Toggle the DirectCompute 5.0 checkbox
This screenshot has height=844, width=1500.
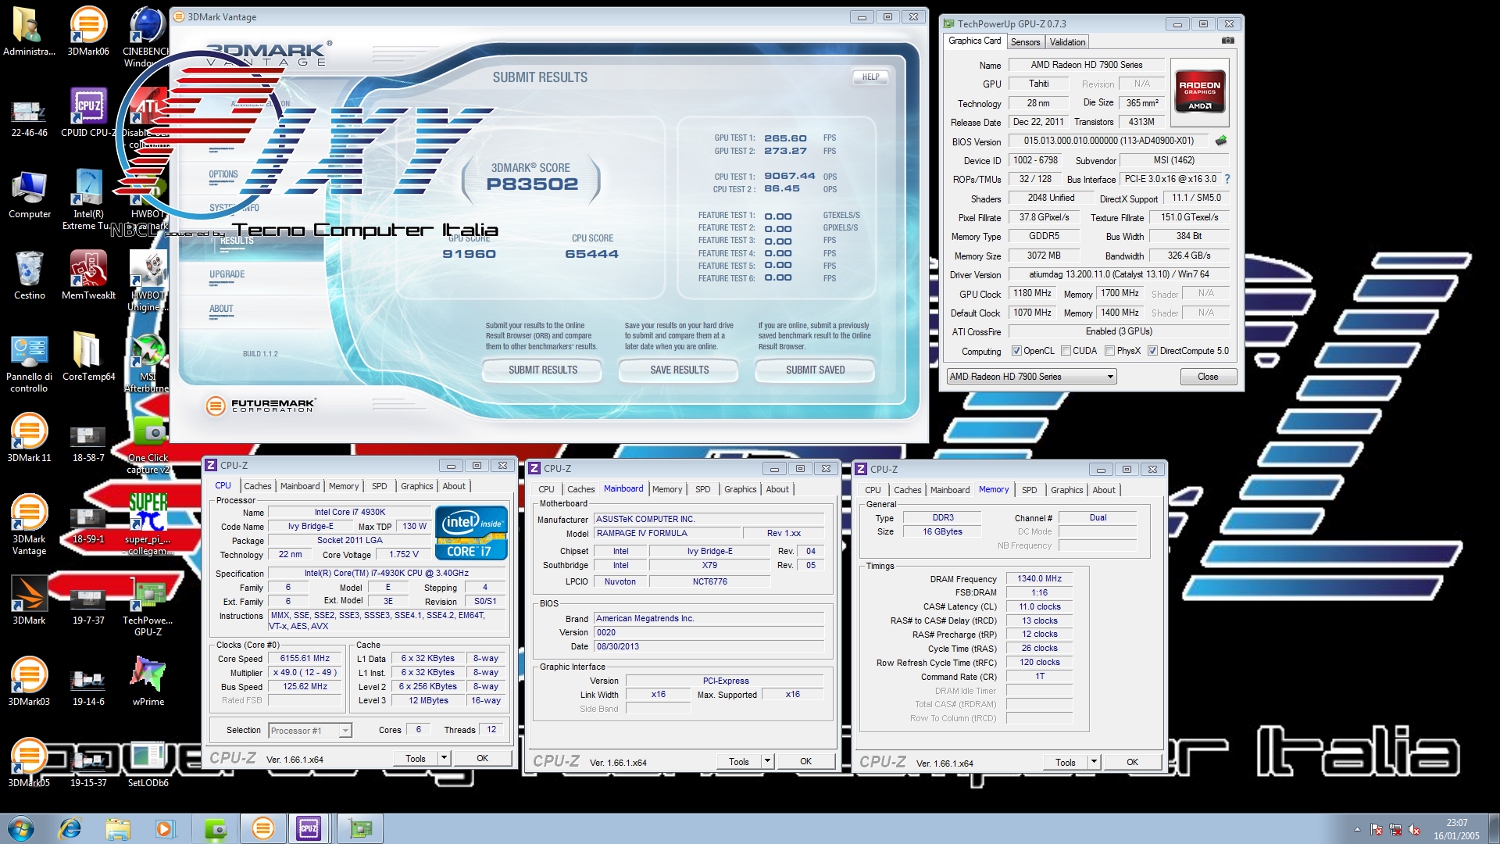coord(1153,351)
